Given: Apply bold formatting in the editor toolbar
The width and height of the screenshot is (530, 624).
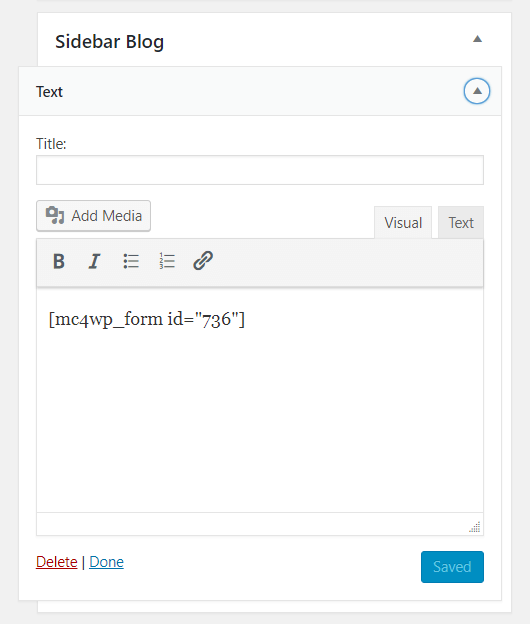Looking at the screenshot, I should pos(59,261).
